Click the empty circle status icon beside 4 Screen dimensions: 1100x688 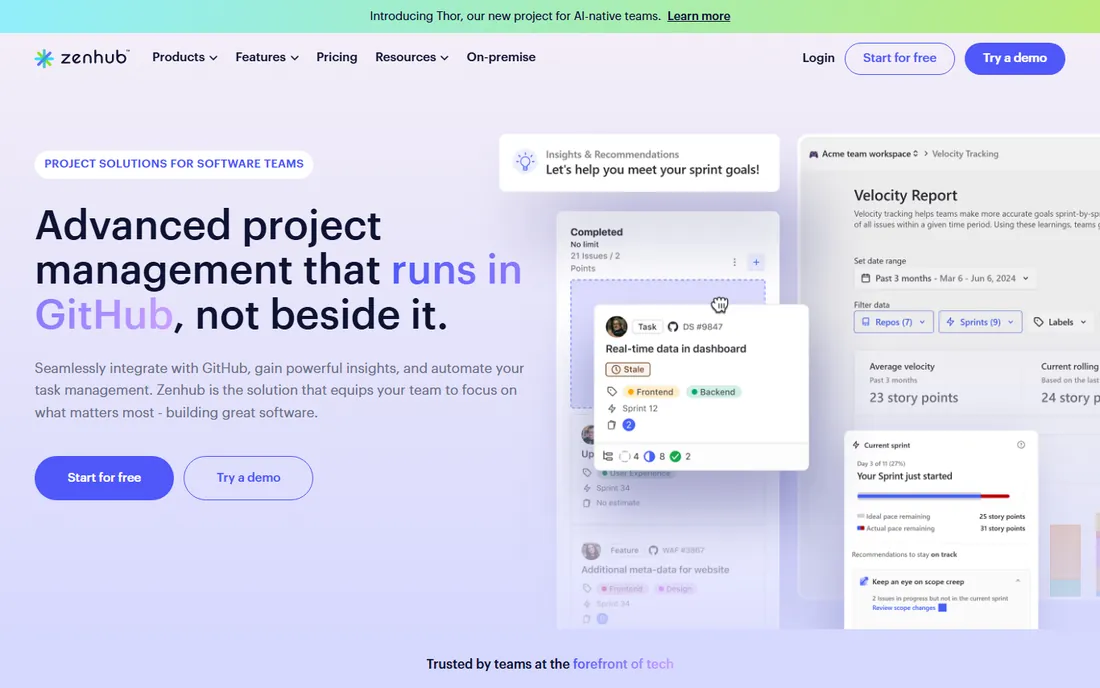624,457
